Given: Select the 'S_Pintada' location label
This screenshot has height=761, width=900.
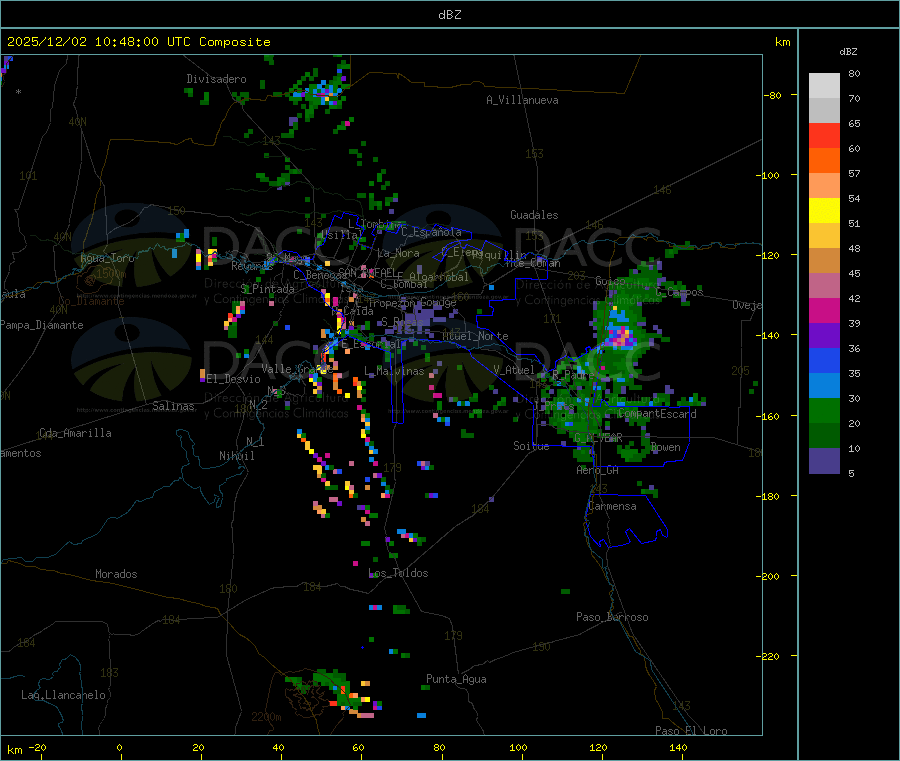Looking at the screenshot, I should click(x=267, y=289).
